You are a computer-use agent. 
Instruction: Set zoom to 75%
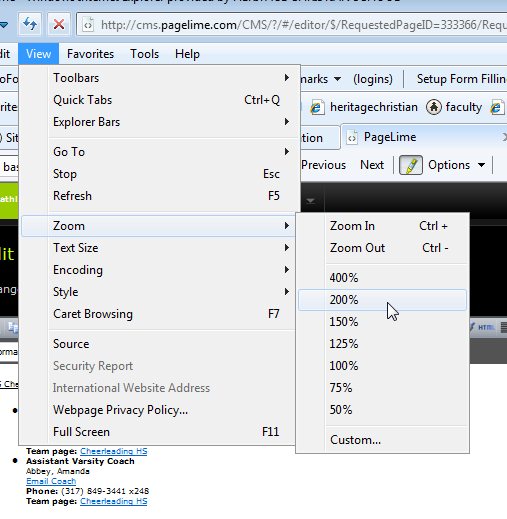tap(382, 388)
